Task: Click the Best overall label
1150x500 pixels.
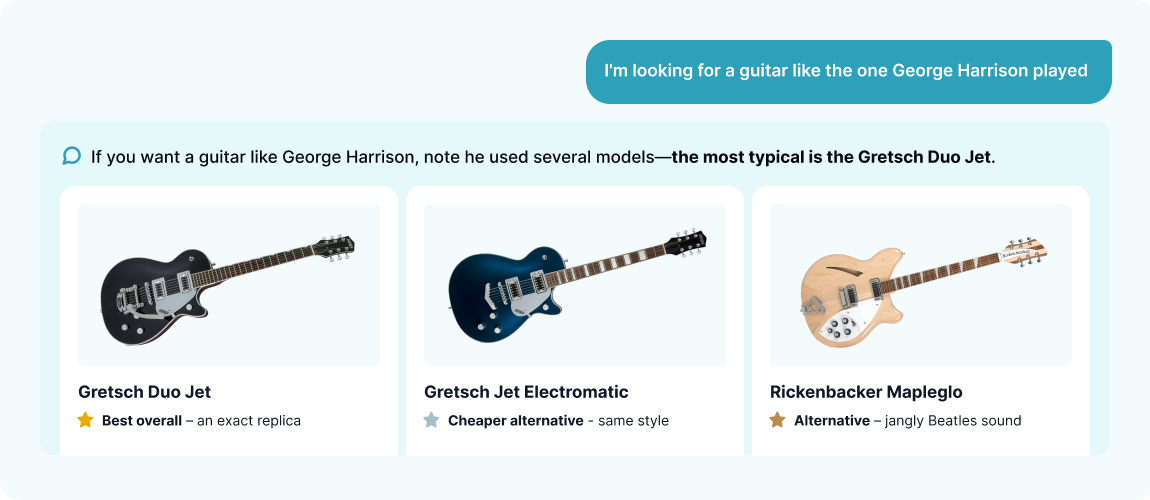Action: pos(142,421)
